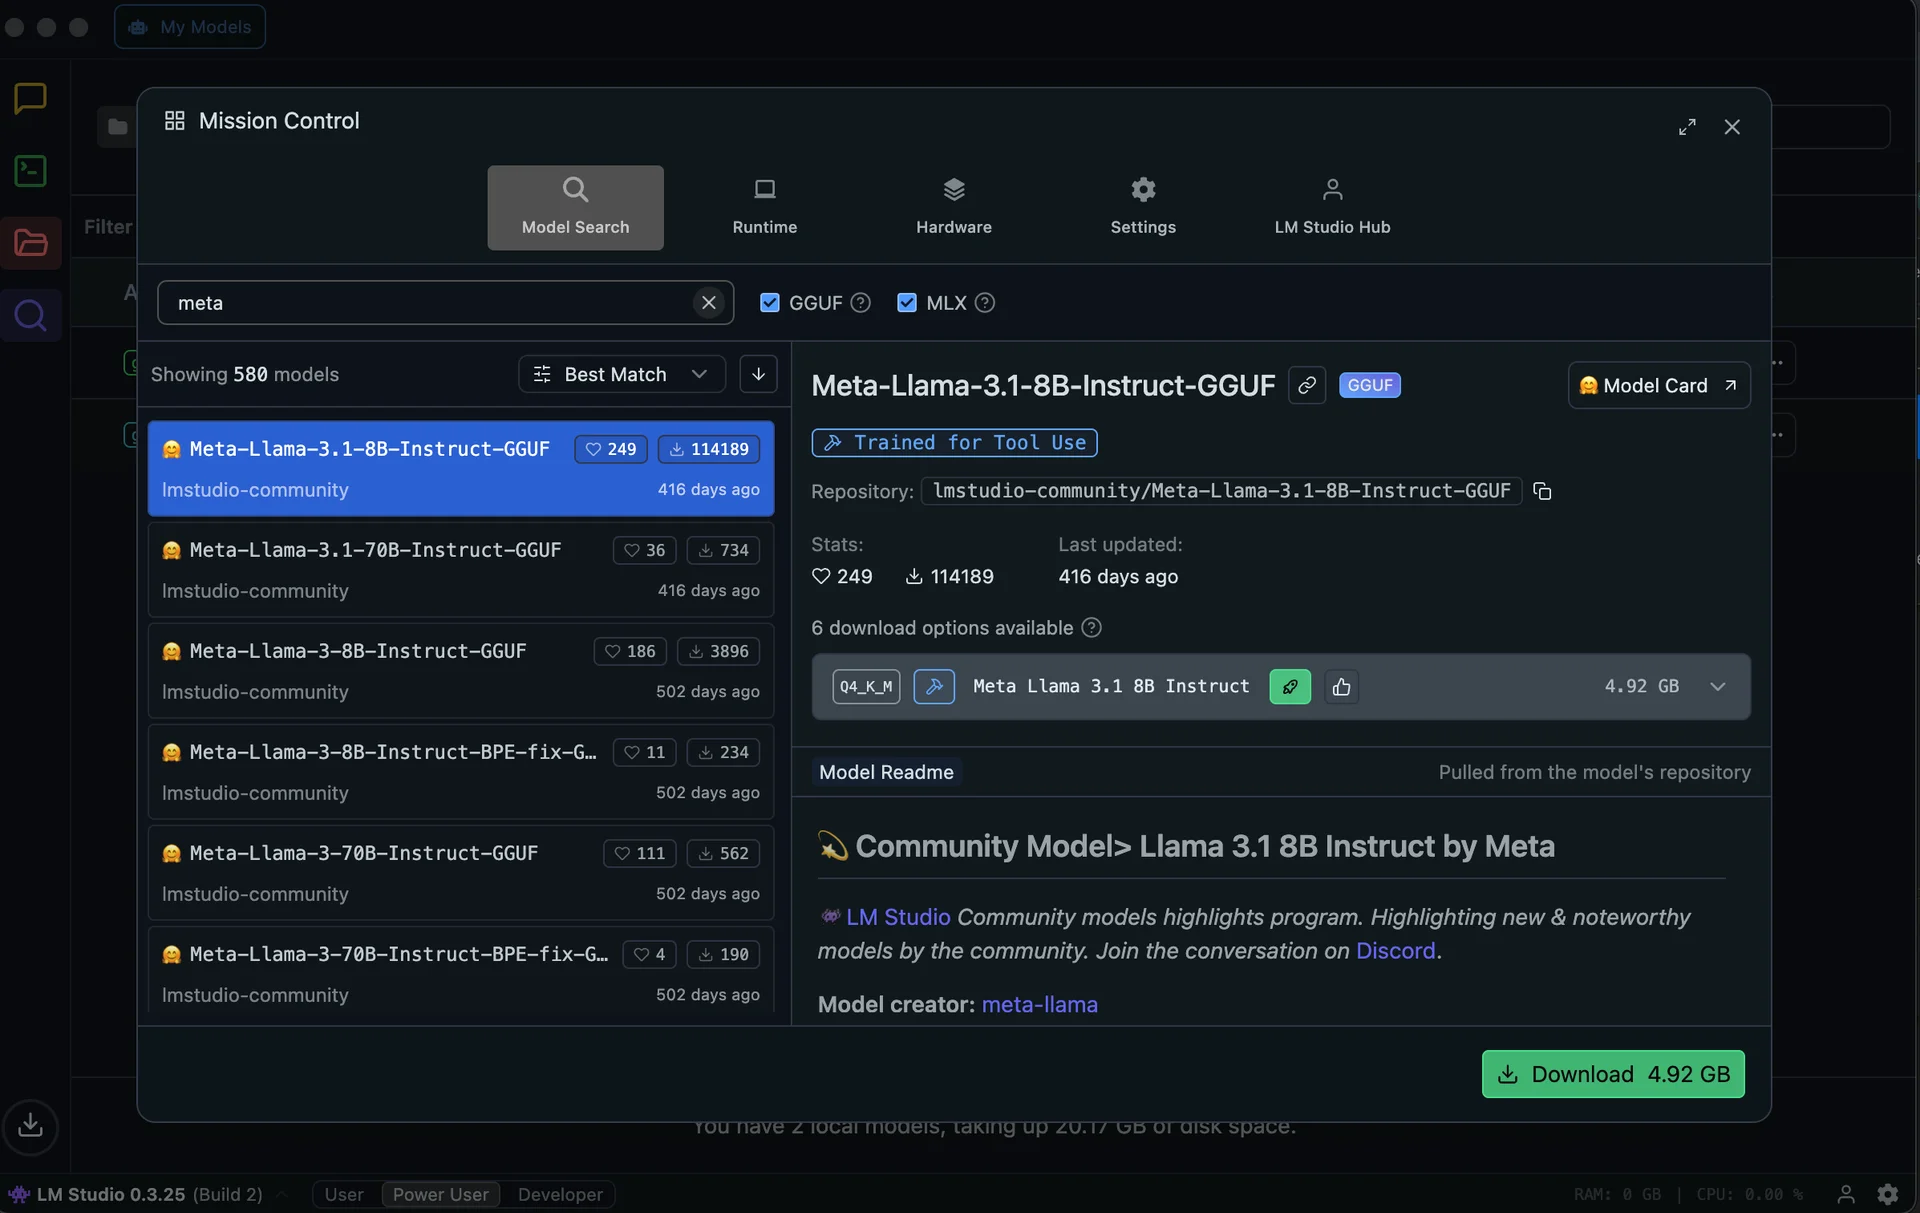1920x1213 pixels.
Task: Uncheck the GGUF format checkbox
Action: click(769, 303)
